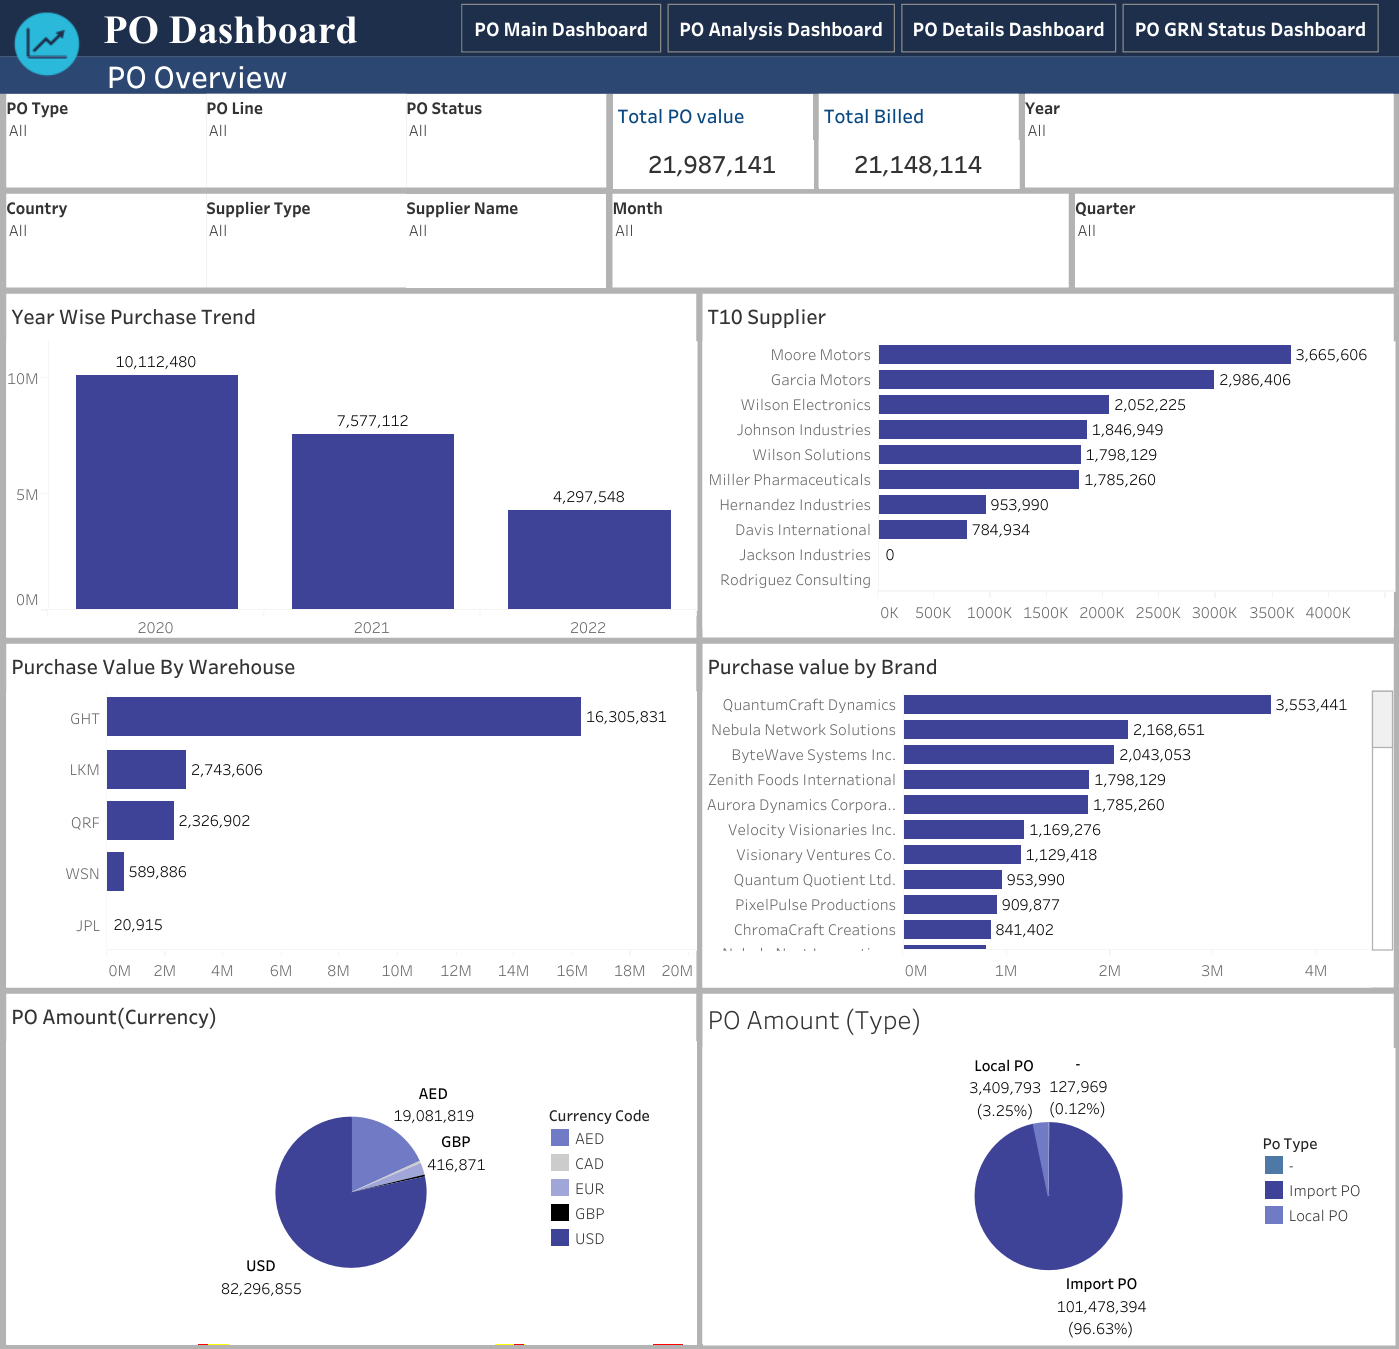This screenshot has width=1399, height=1349.
Task: Go to PO Details Dashboard
Action: pyautogui.click(x=1008, y=29)
